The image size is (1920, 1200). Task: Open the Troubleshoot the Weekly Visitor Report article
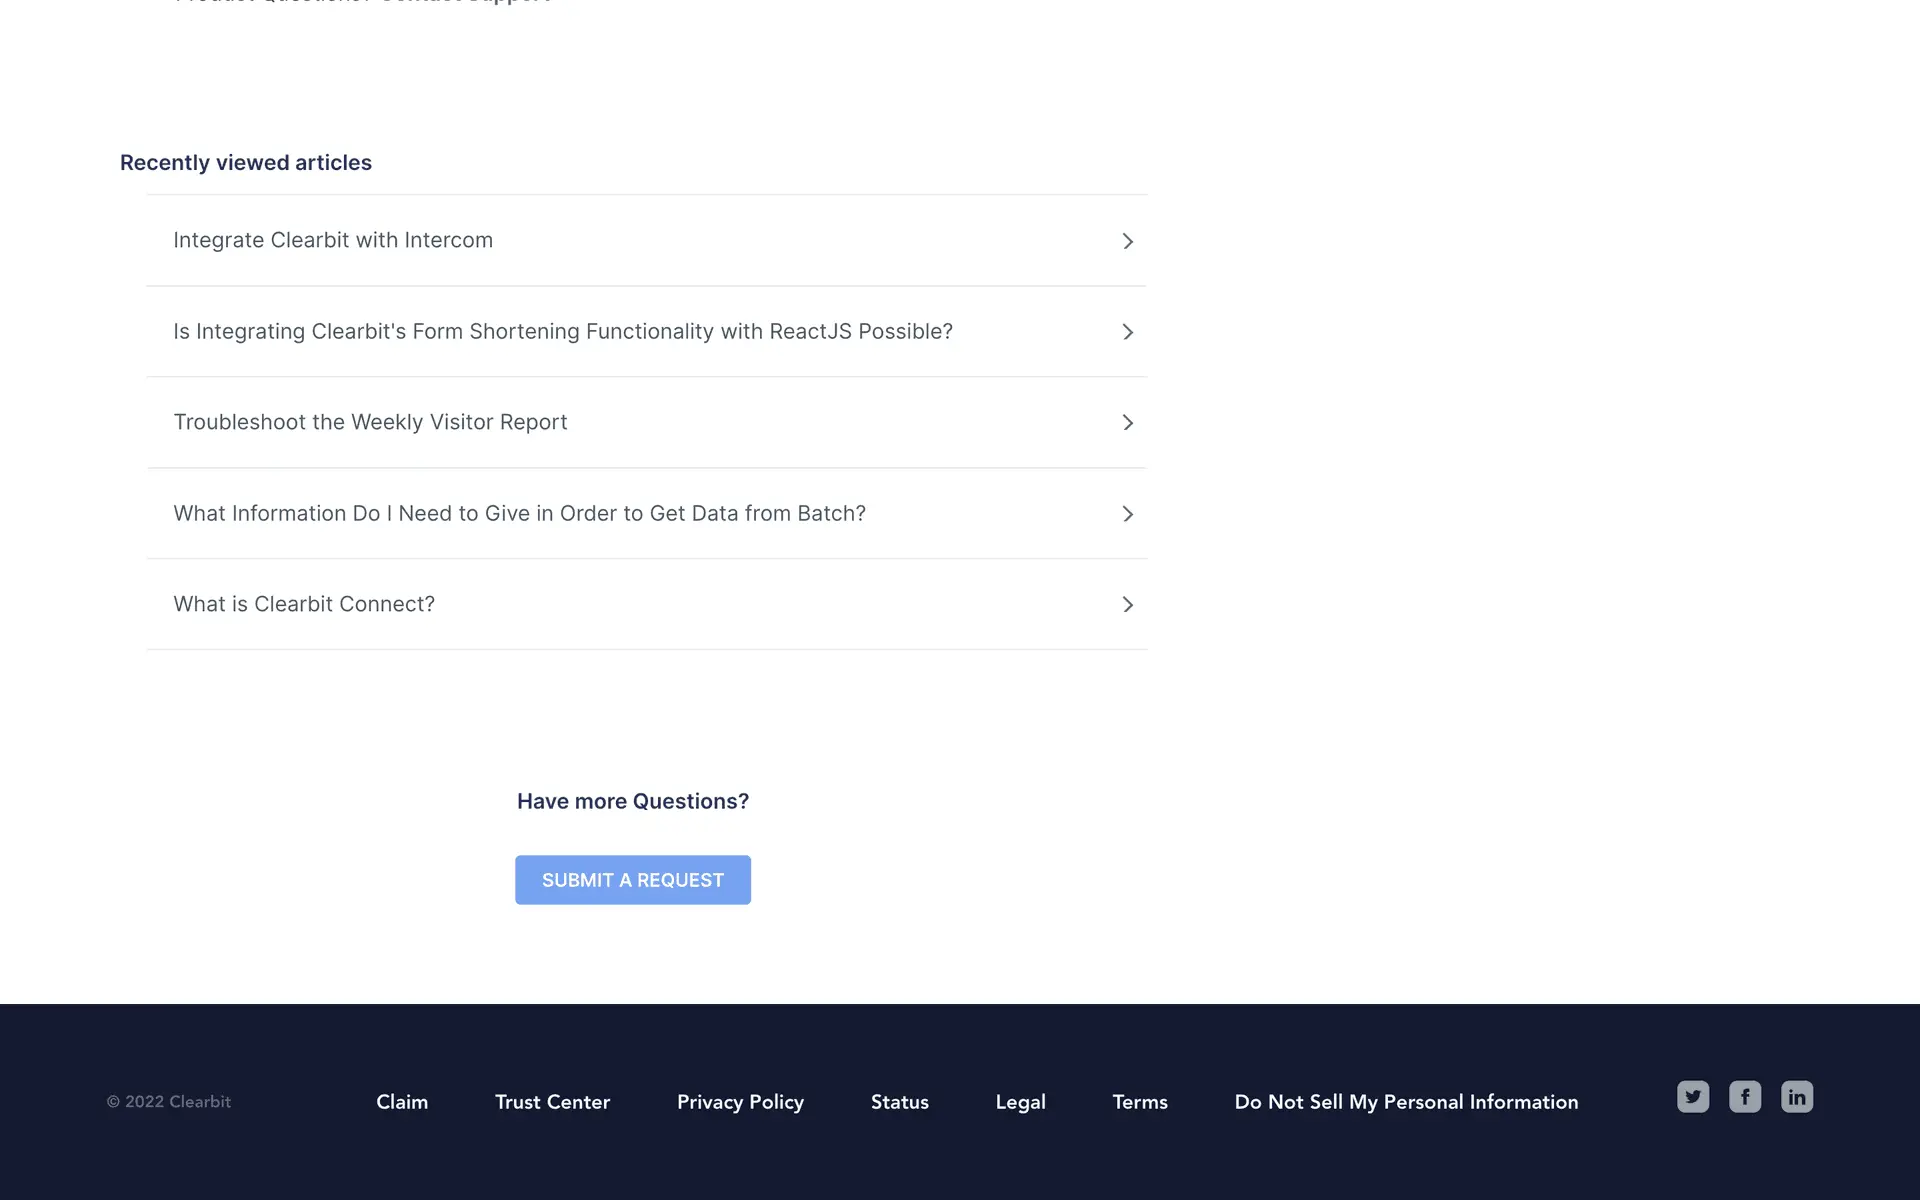pos(370,422)
